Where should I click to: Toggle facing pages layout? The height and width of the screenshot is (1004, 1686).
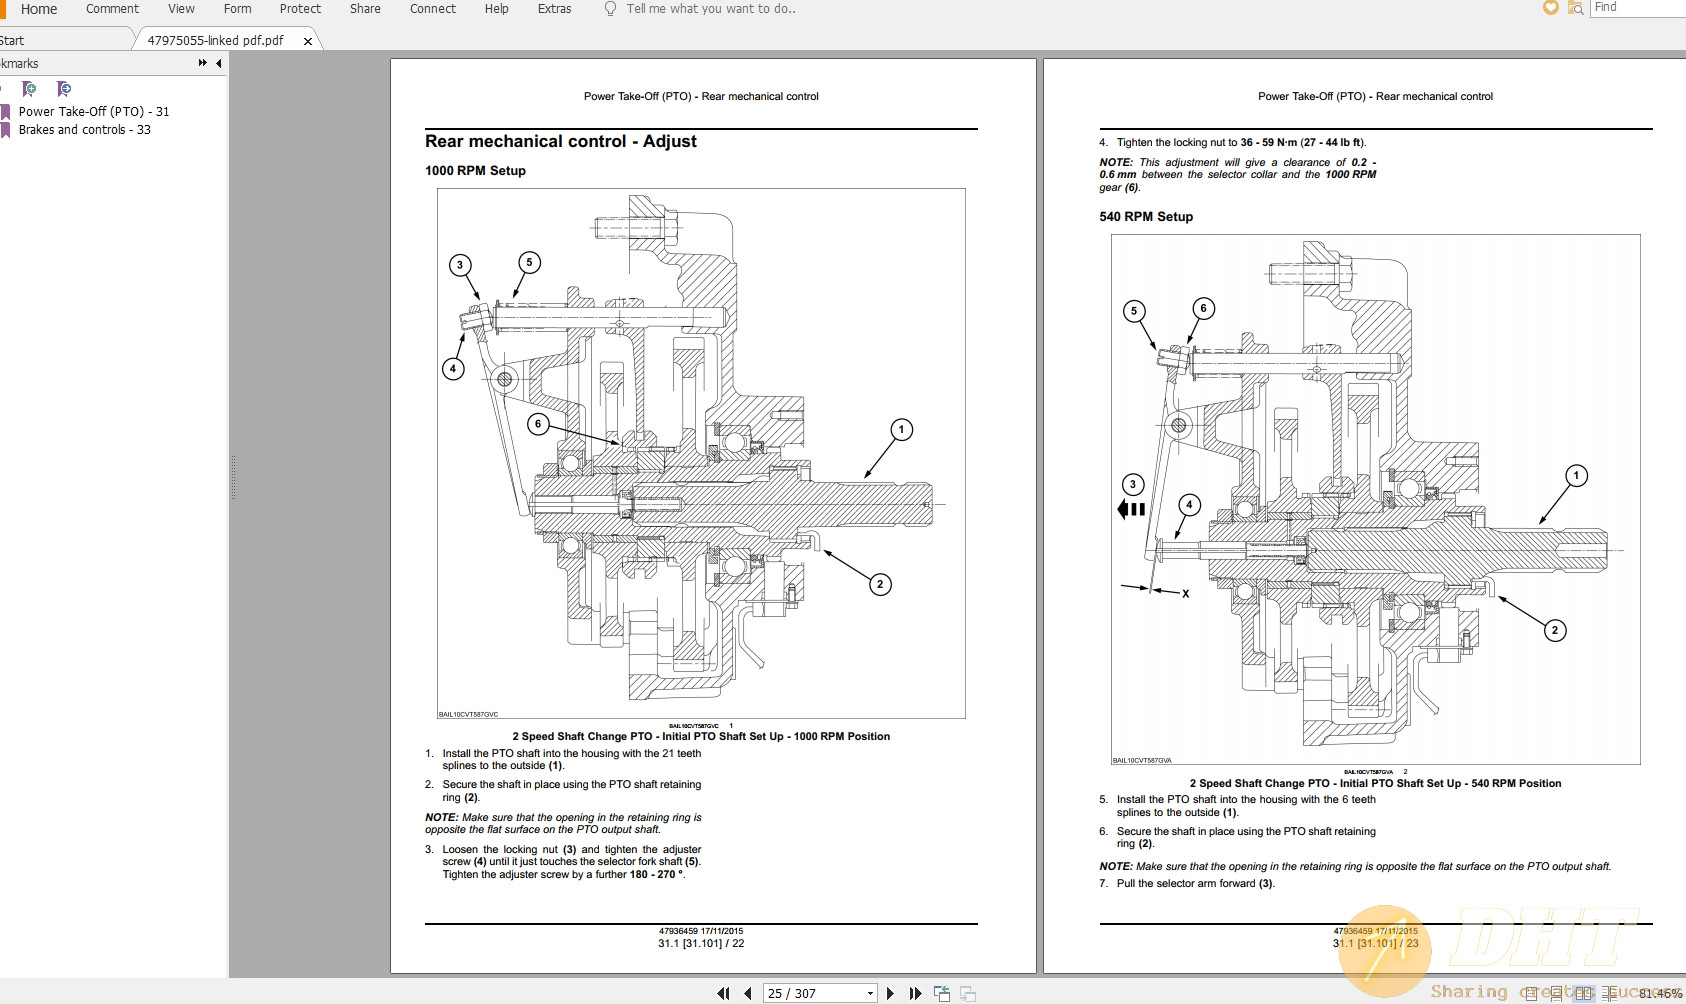(x=1585, y=992)
